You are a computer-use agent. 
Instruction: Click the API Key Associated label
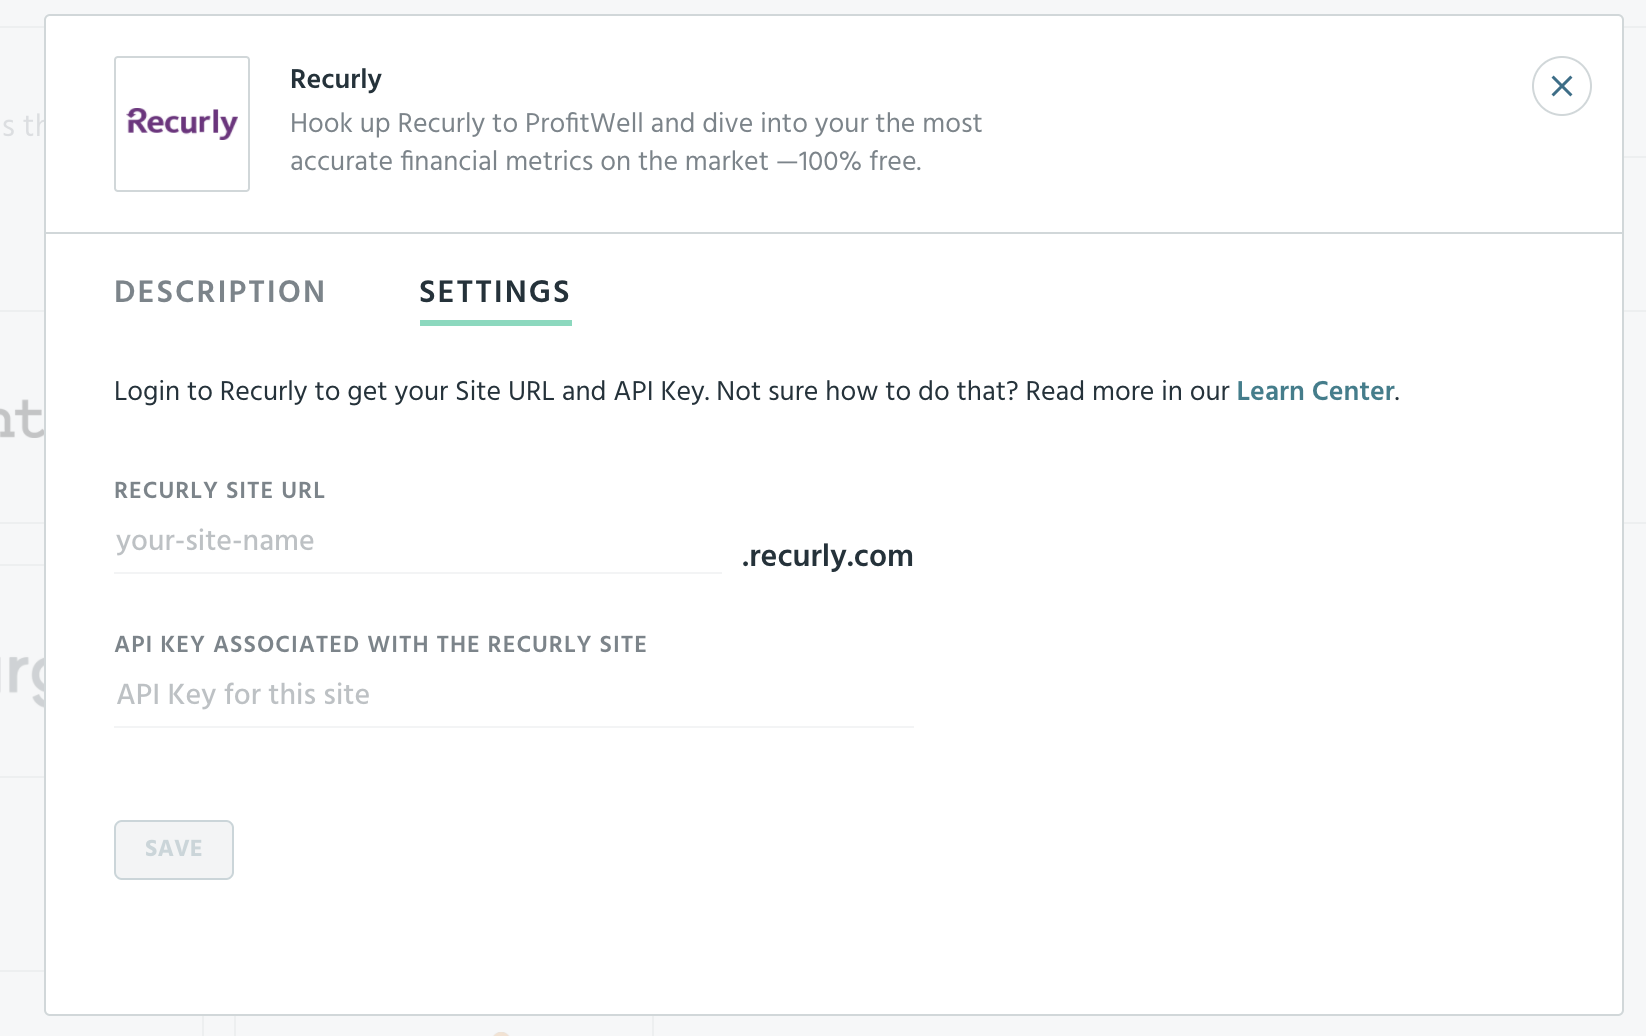click(381, 644)
